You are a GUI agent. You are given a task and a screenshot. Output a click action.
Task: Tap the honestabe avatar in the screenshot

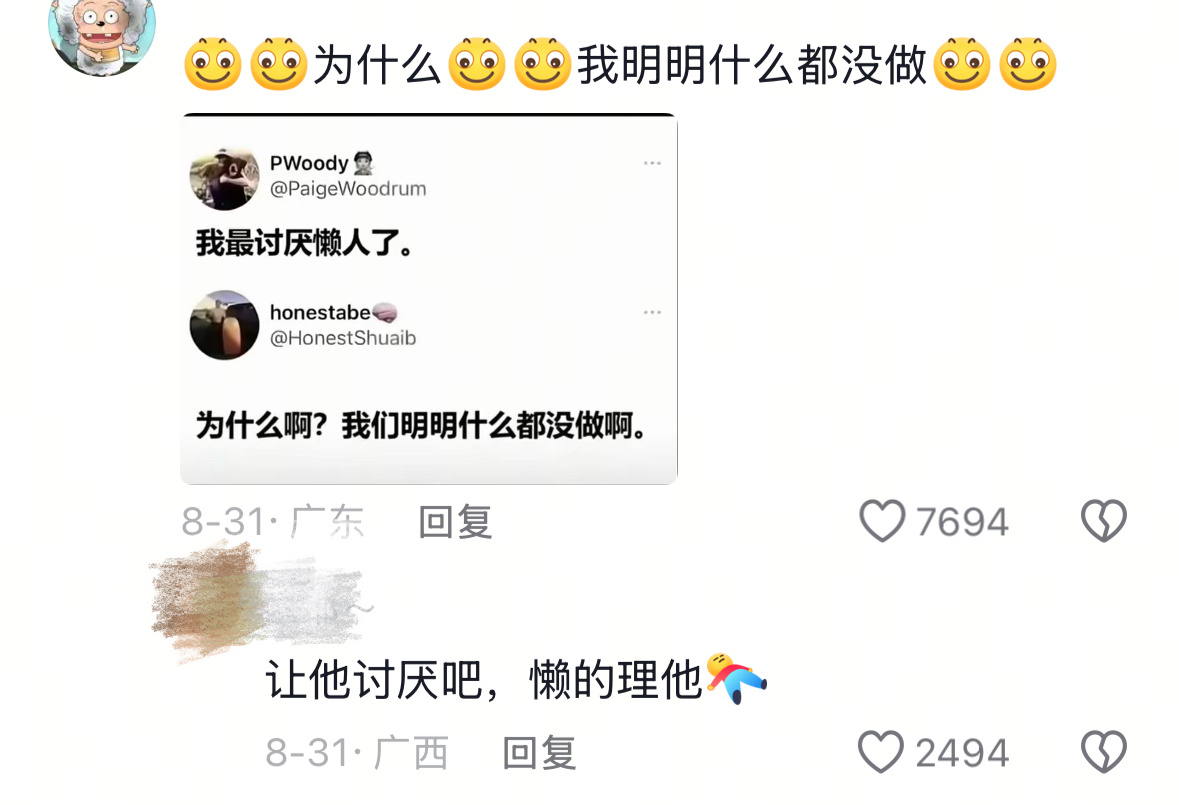tap(224, 325)
